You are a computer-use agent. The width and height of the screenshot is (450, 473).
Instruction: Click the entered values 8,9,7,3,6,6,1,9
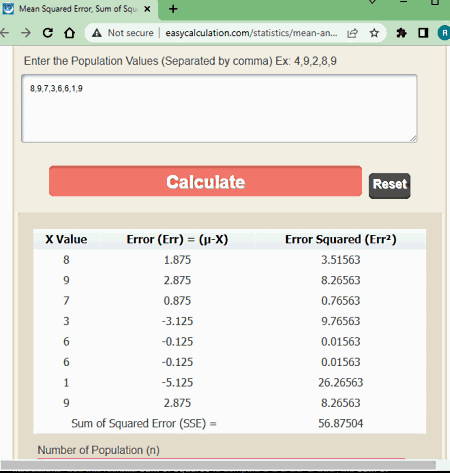(56, 88)
